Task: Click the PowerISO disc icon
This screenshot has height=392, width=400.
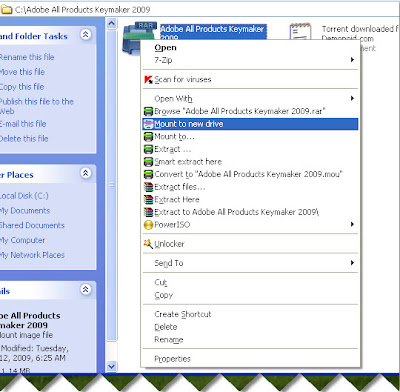Action: tap(148, 225)
